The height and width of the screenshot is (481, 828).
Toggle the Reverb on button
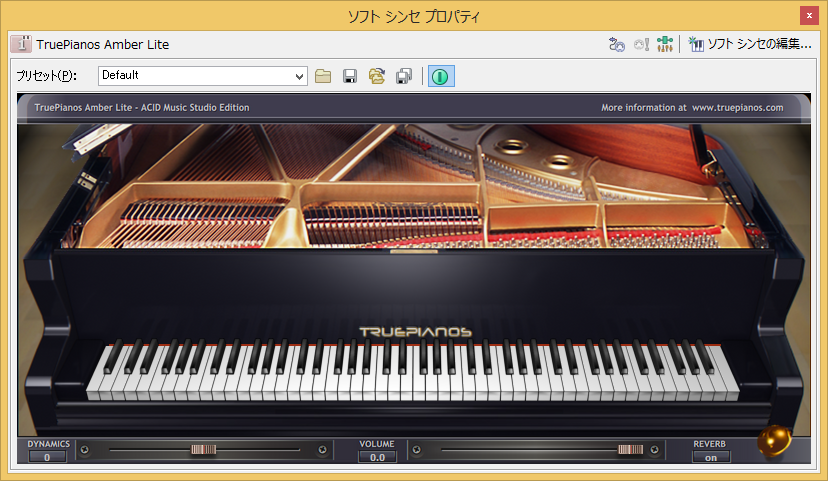[711, 457]
